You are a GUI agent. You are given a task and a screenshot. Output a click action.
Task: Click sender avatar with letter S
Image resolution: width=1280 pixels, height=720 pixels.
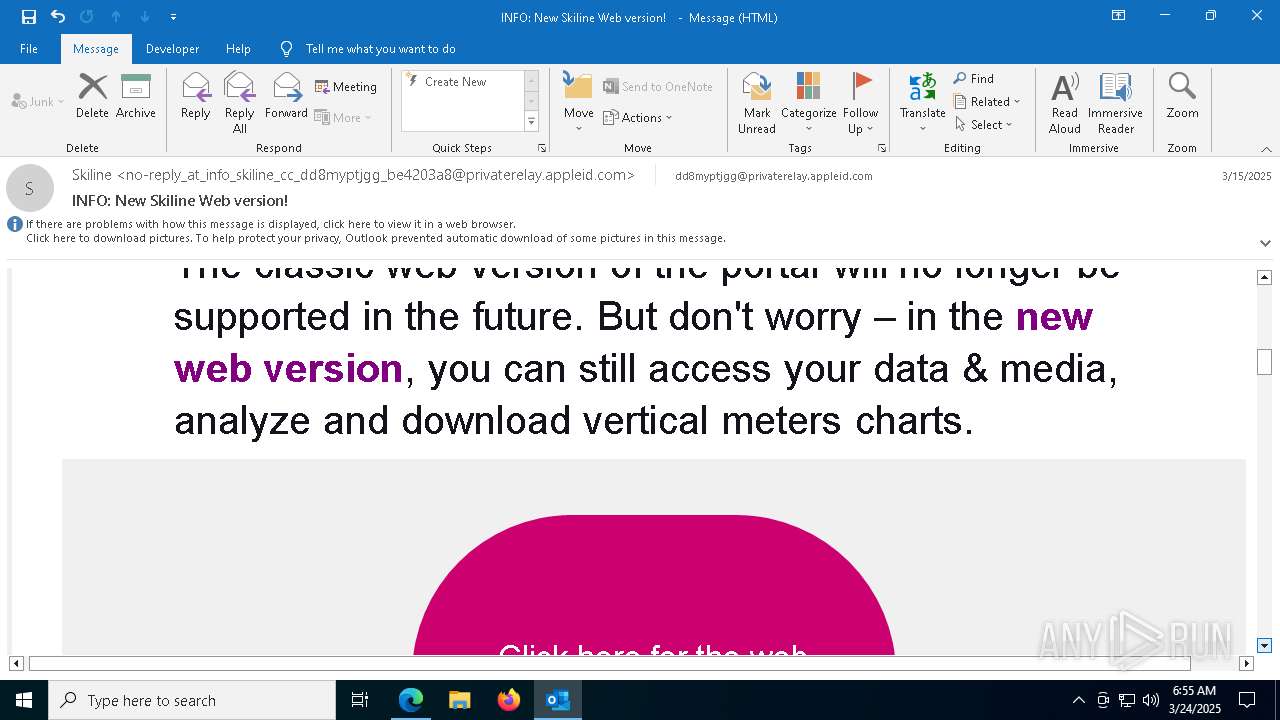tap(30, 188)
